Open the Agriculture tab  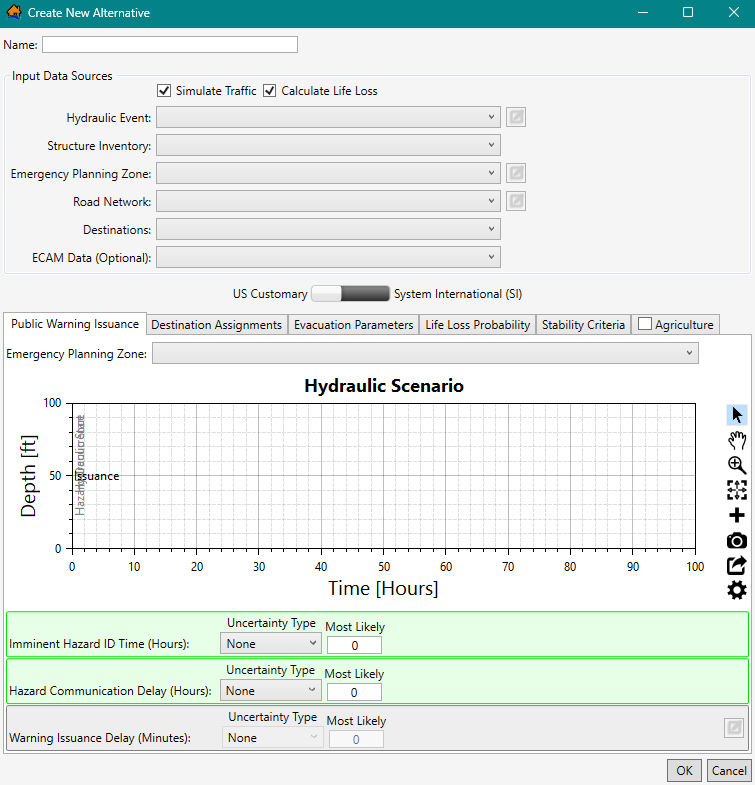(x=684, y=325)
